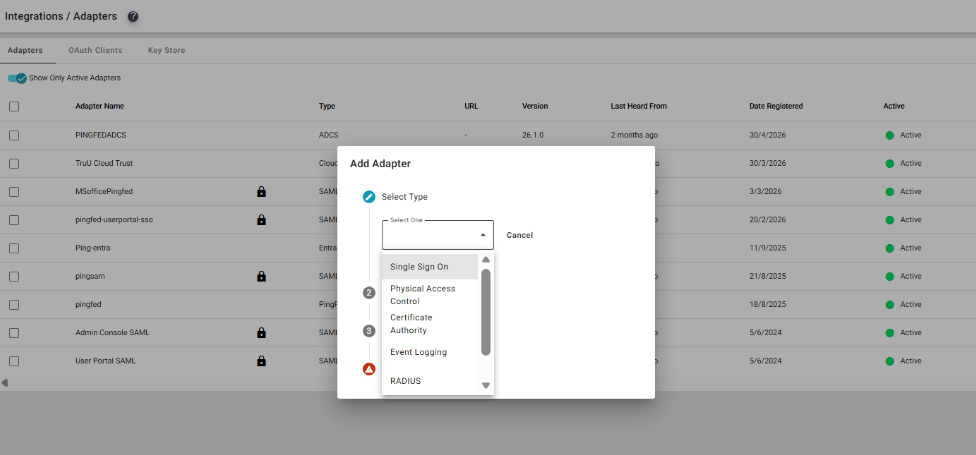This screenshot has height=455, width=976.
Task: Switch to the Key Store tab
Action: (x=166, y=50)
